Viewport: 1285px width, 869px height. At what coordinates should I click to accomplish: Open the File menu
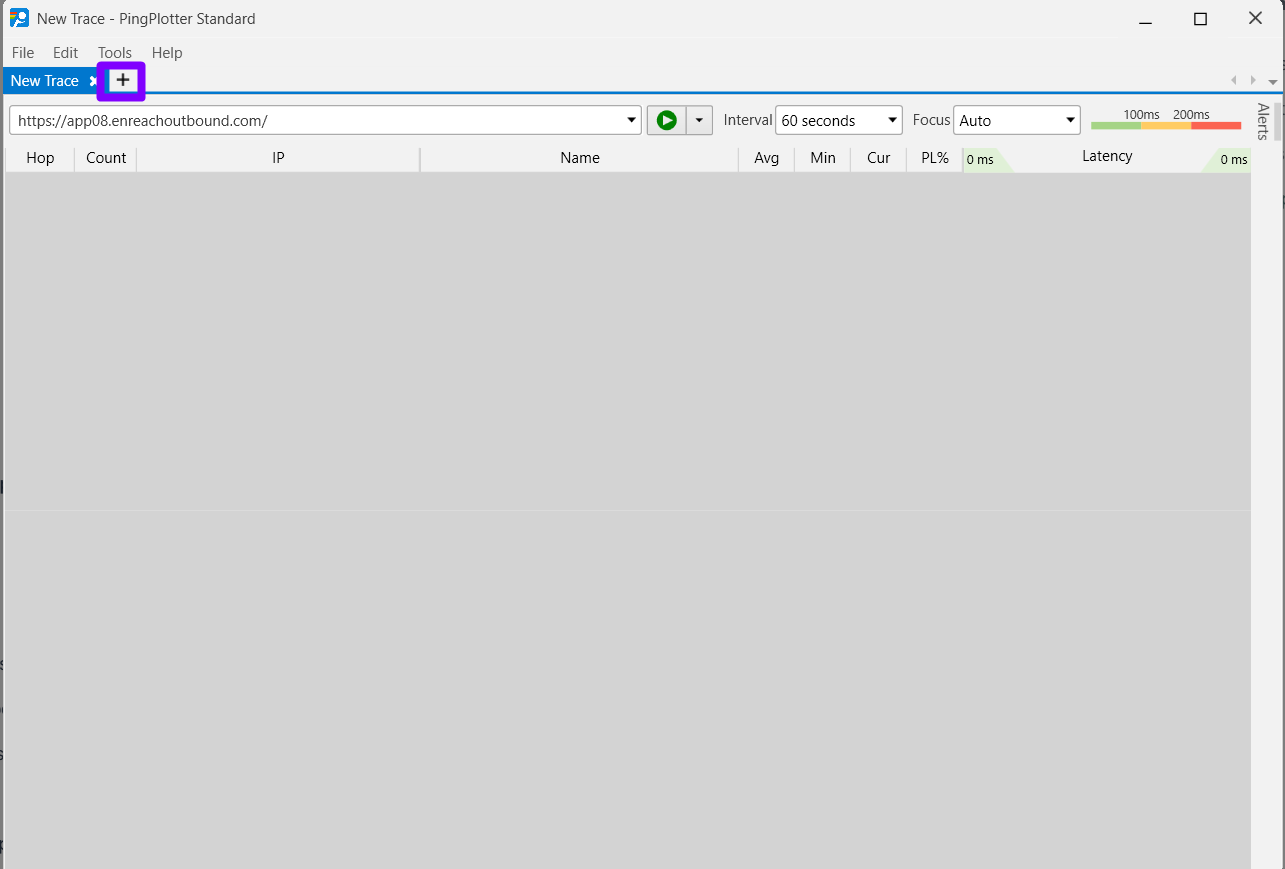click(23, 53)
